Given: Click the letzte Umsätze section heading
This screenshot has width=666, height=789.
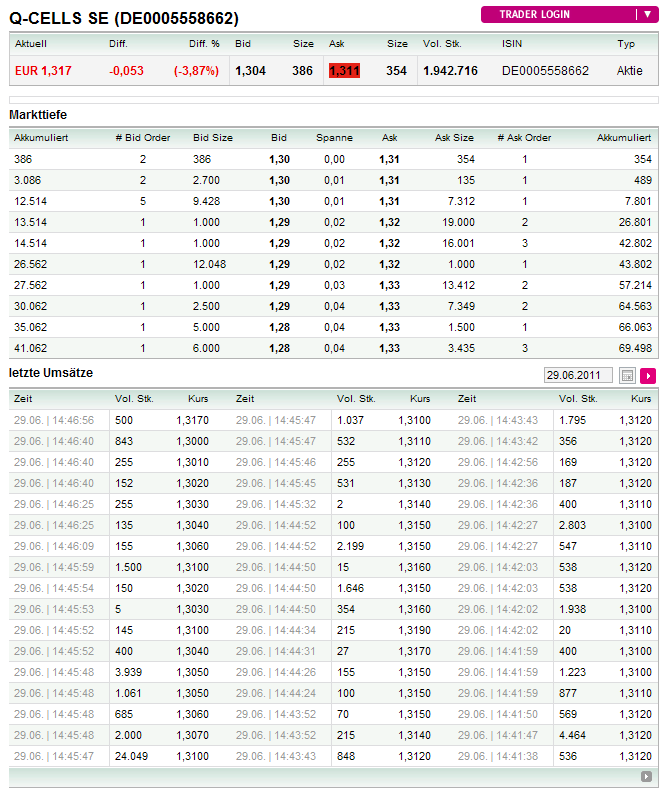Looking at the screenshot, I should 51,373.
